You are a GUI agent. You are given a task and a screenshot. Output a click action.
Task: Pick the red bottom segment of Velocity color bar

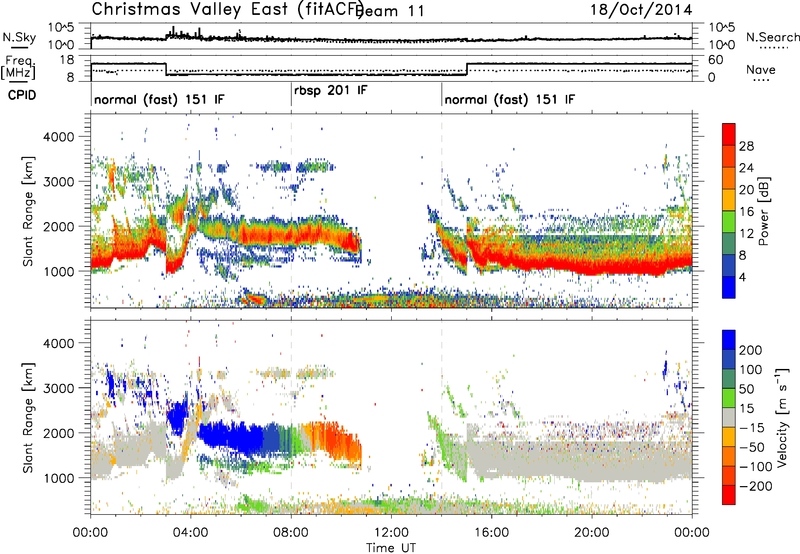(x=729, y=495)
